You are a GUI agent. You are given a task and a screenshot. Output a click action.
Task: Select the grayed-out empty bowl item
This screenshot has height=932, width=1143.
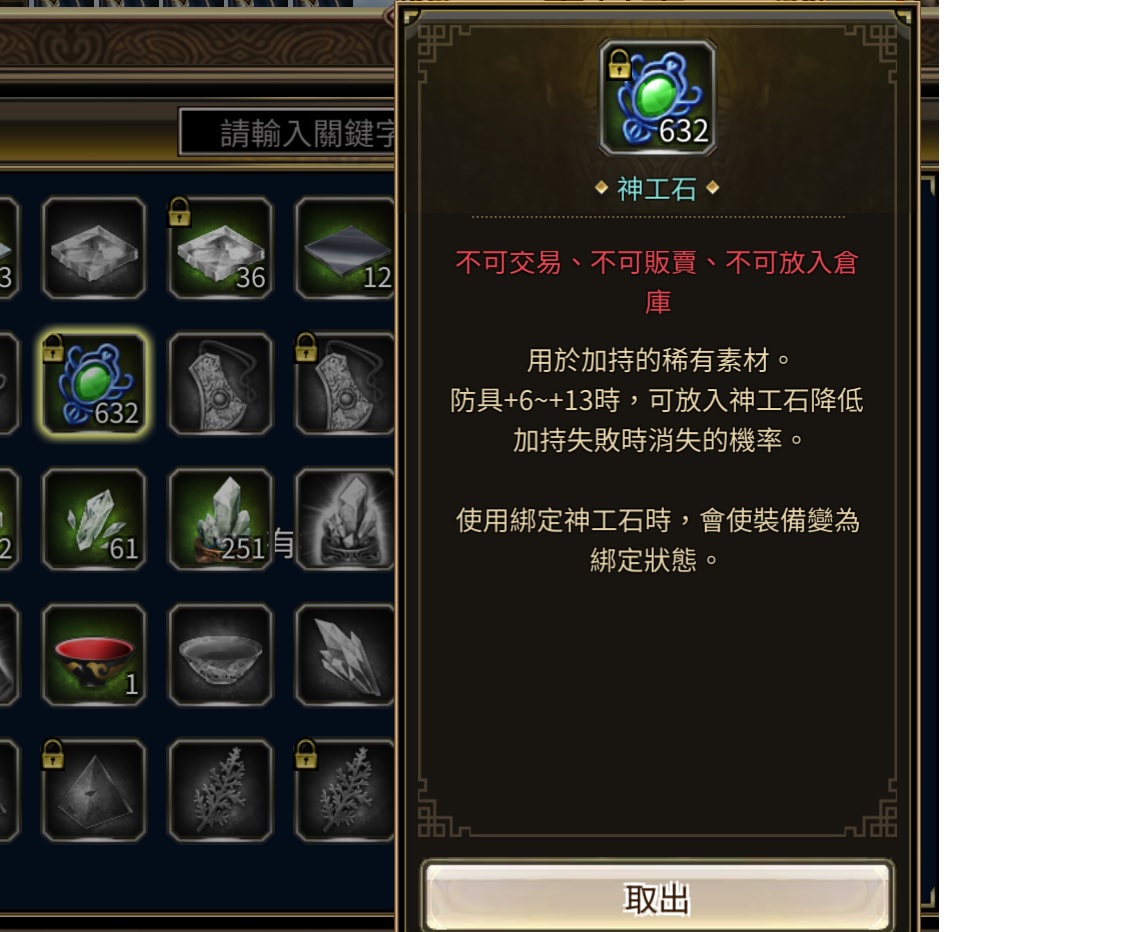tap(220, 654)
